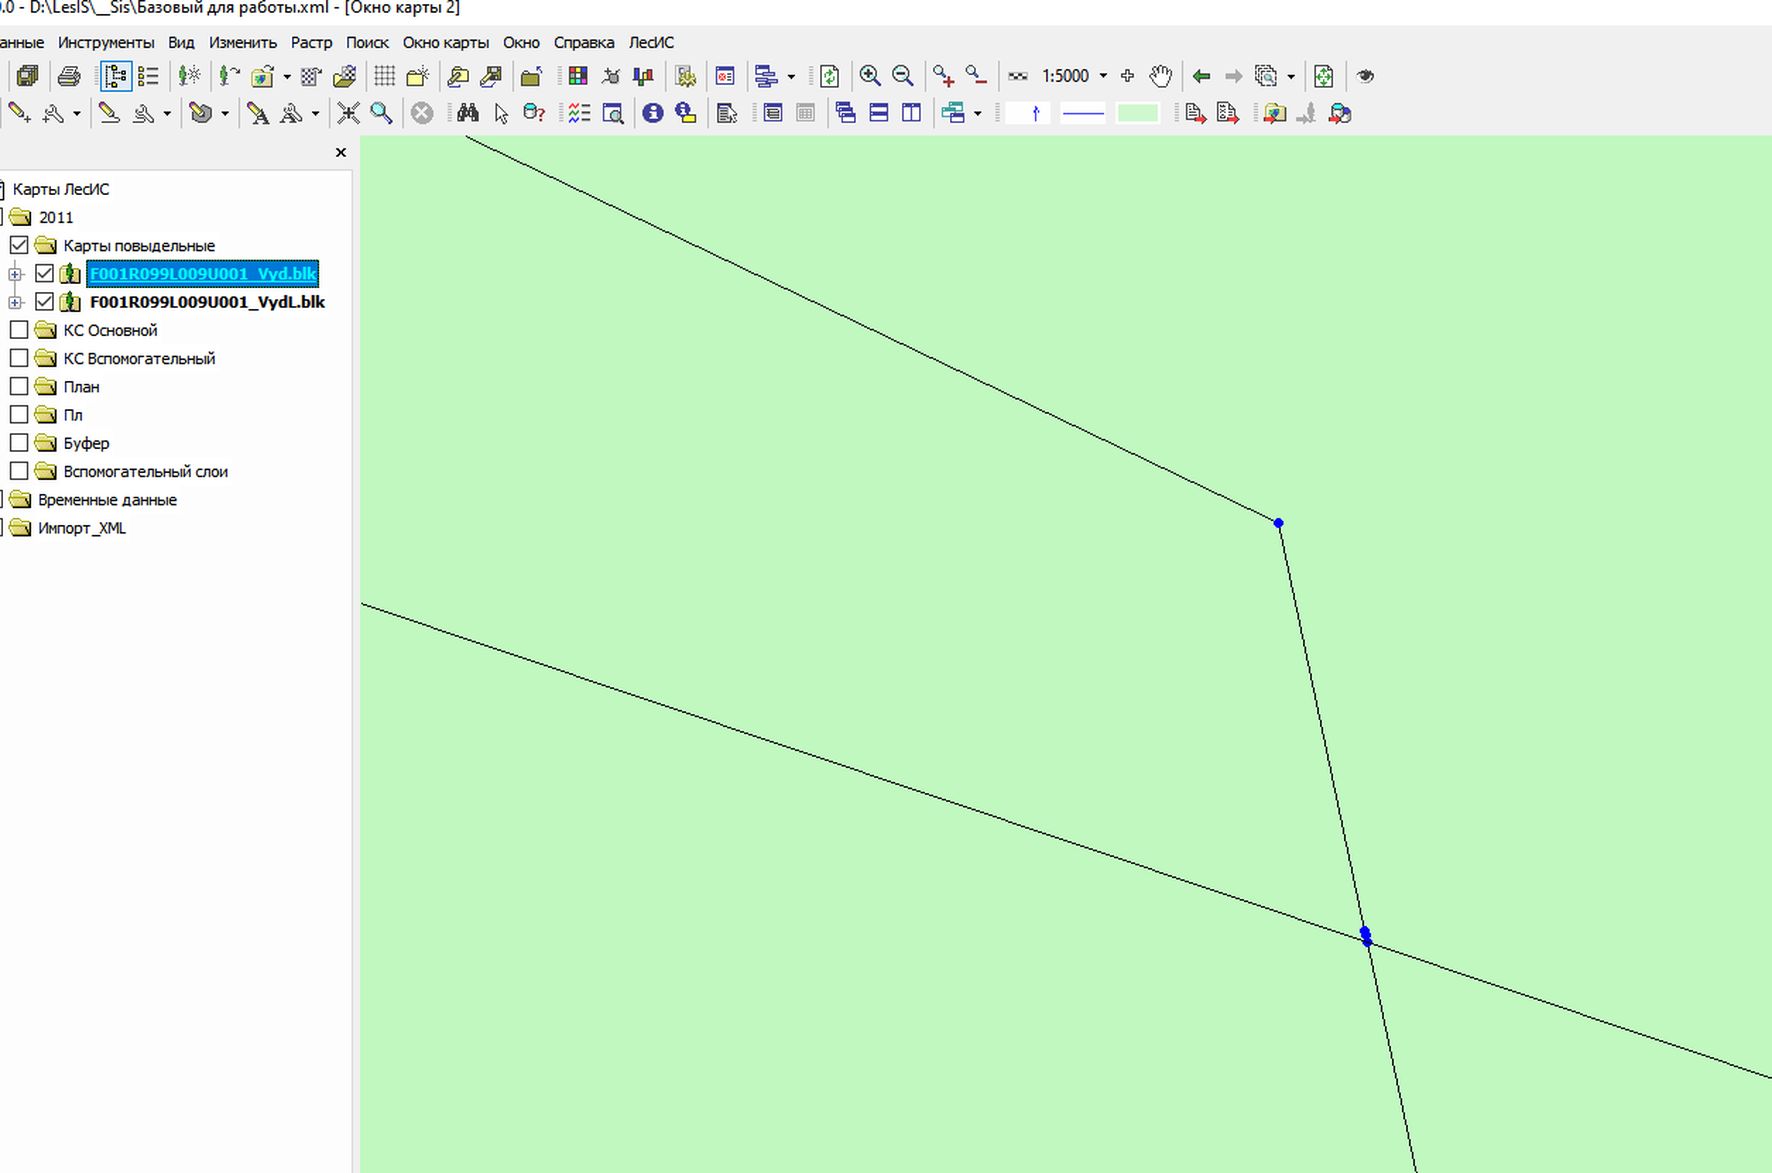Toggle the Буфер folder checkbox

coord(19,443)
